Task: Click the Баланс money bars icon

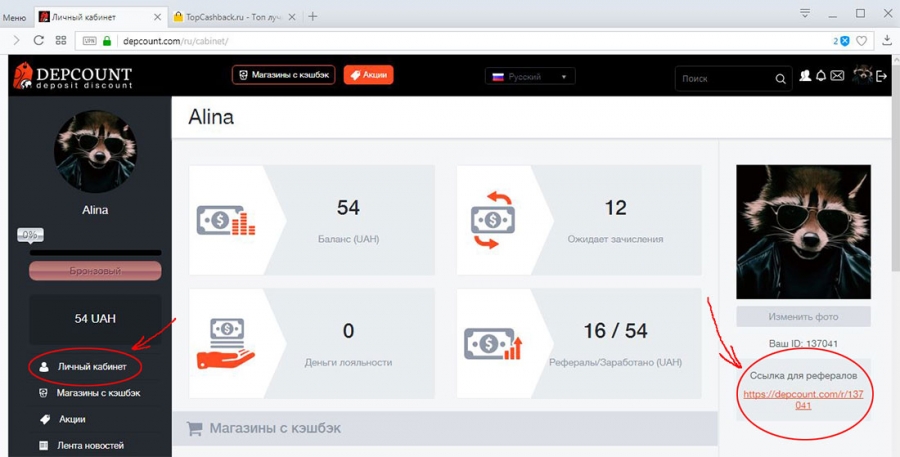Action: point(226,220)
